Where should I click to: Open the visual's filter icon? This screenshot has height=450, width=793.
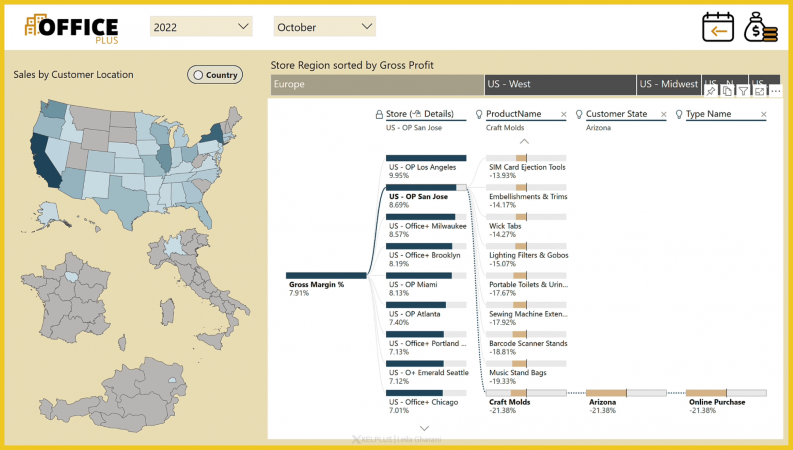tap(743, 90)
